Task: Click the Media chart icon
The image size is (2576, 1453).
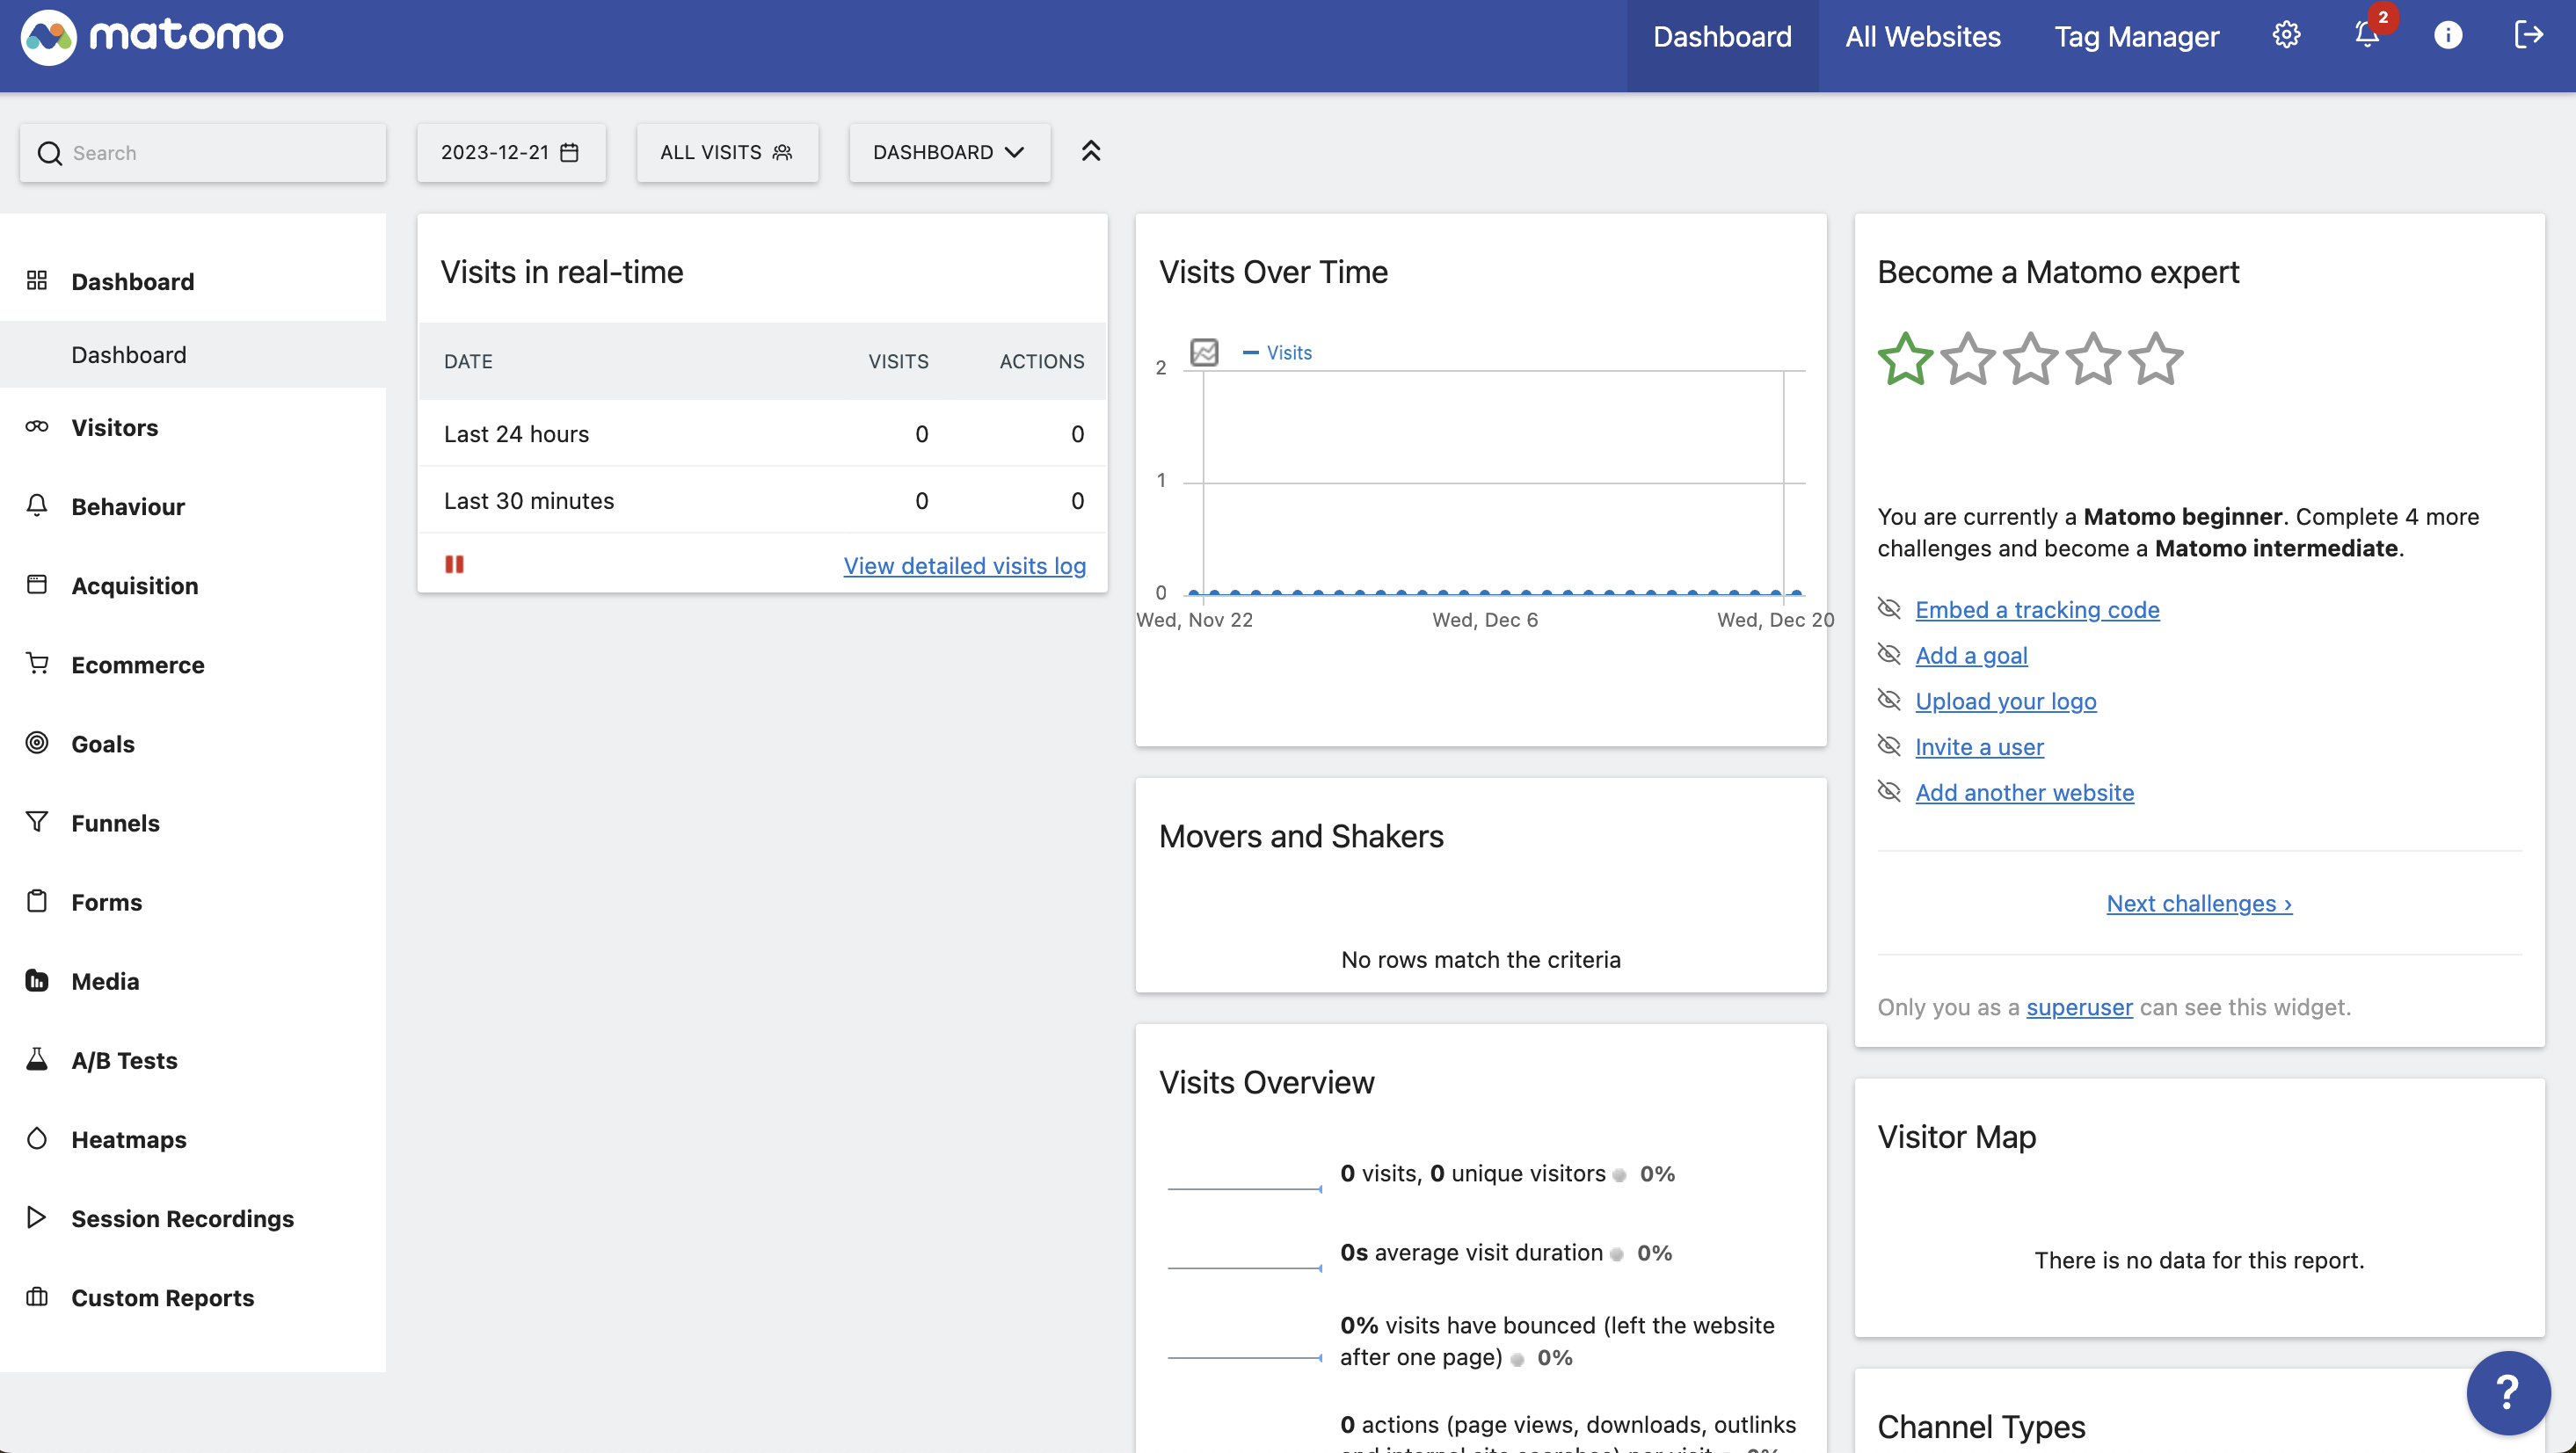Action: point(37,981)
